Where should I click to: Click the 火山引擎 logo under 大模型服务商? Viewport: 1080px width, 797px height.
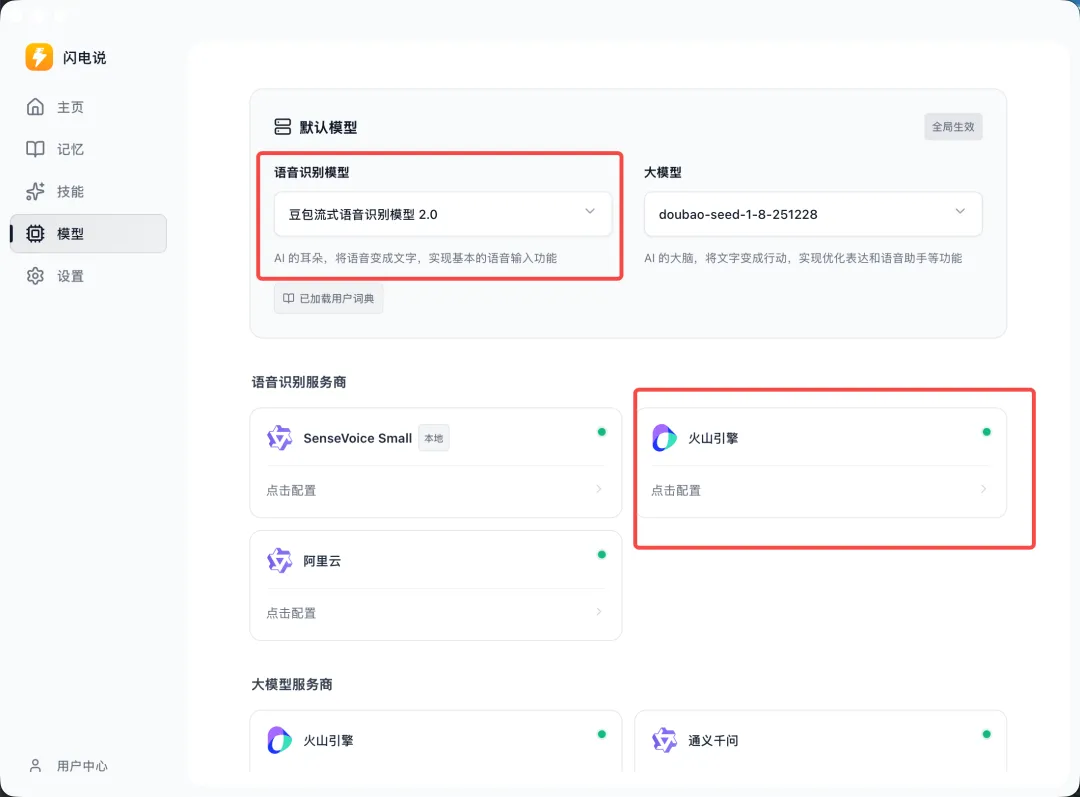280,741
